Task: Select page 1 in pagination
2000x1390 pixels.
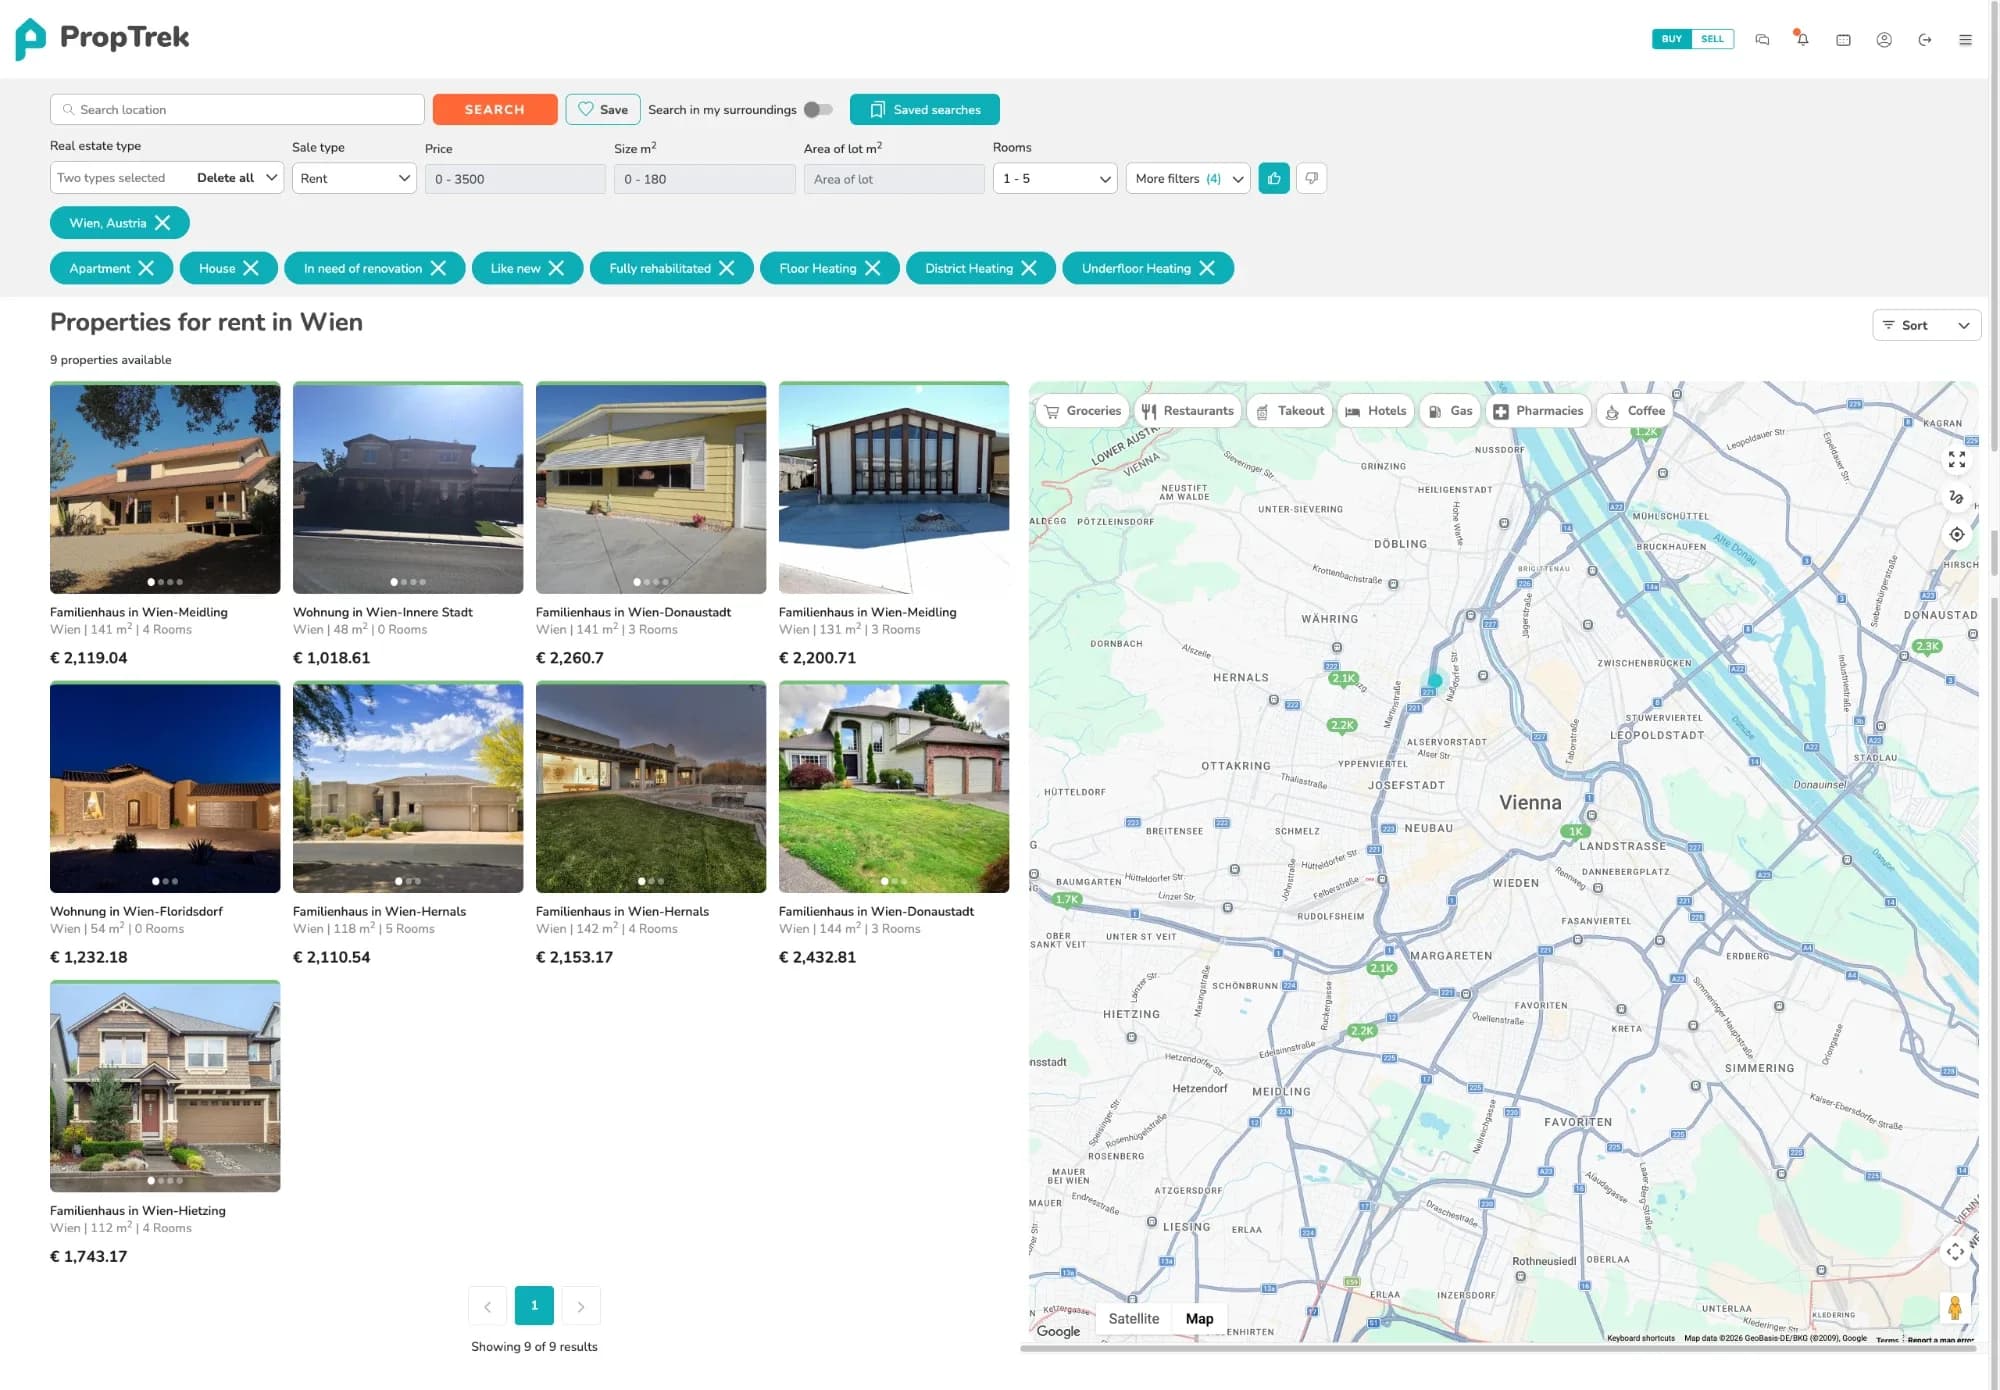Action: pyautogui.click(x=534, y=1306)
